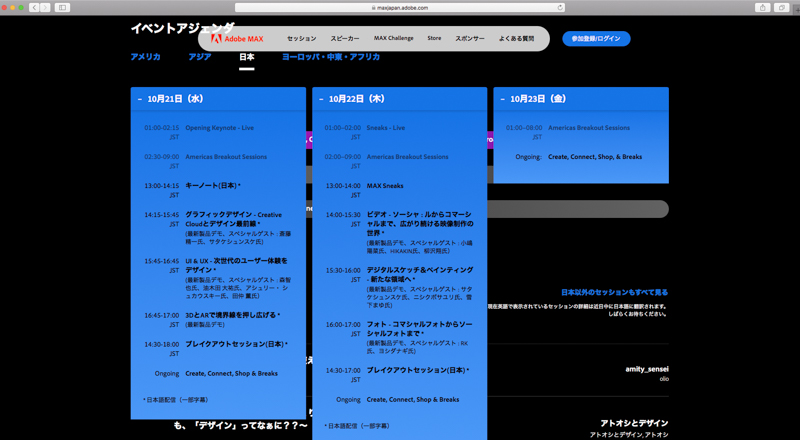The image size is (800, 440).
Task: Select the UI & UX 次世代のユーザー体験 session
Action: point(236,265)
